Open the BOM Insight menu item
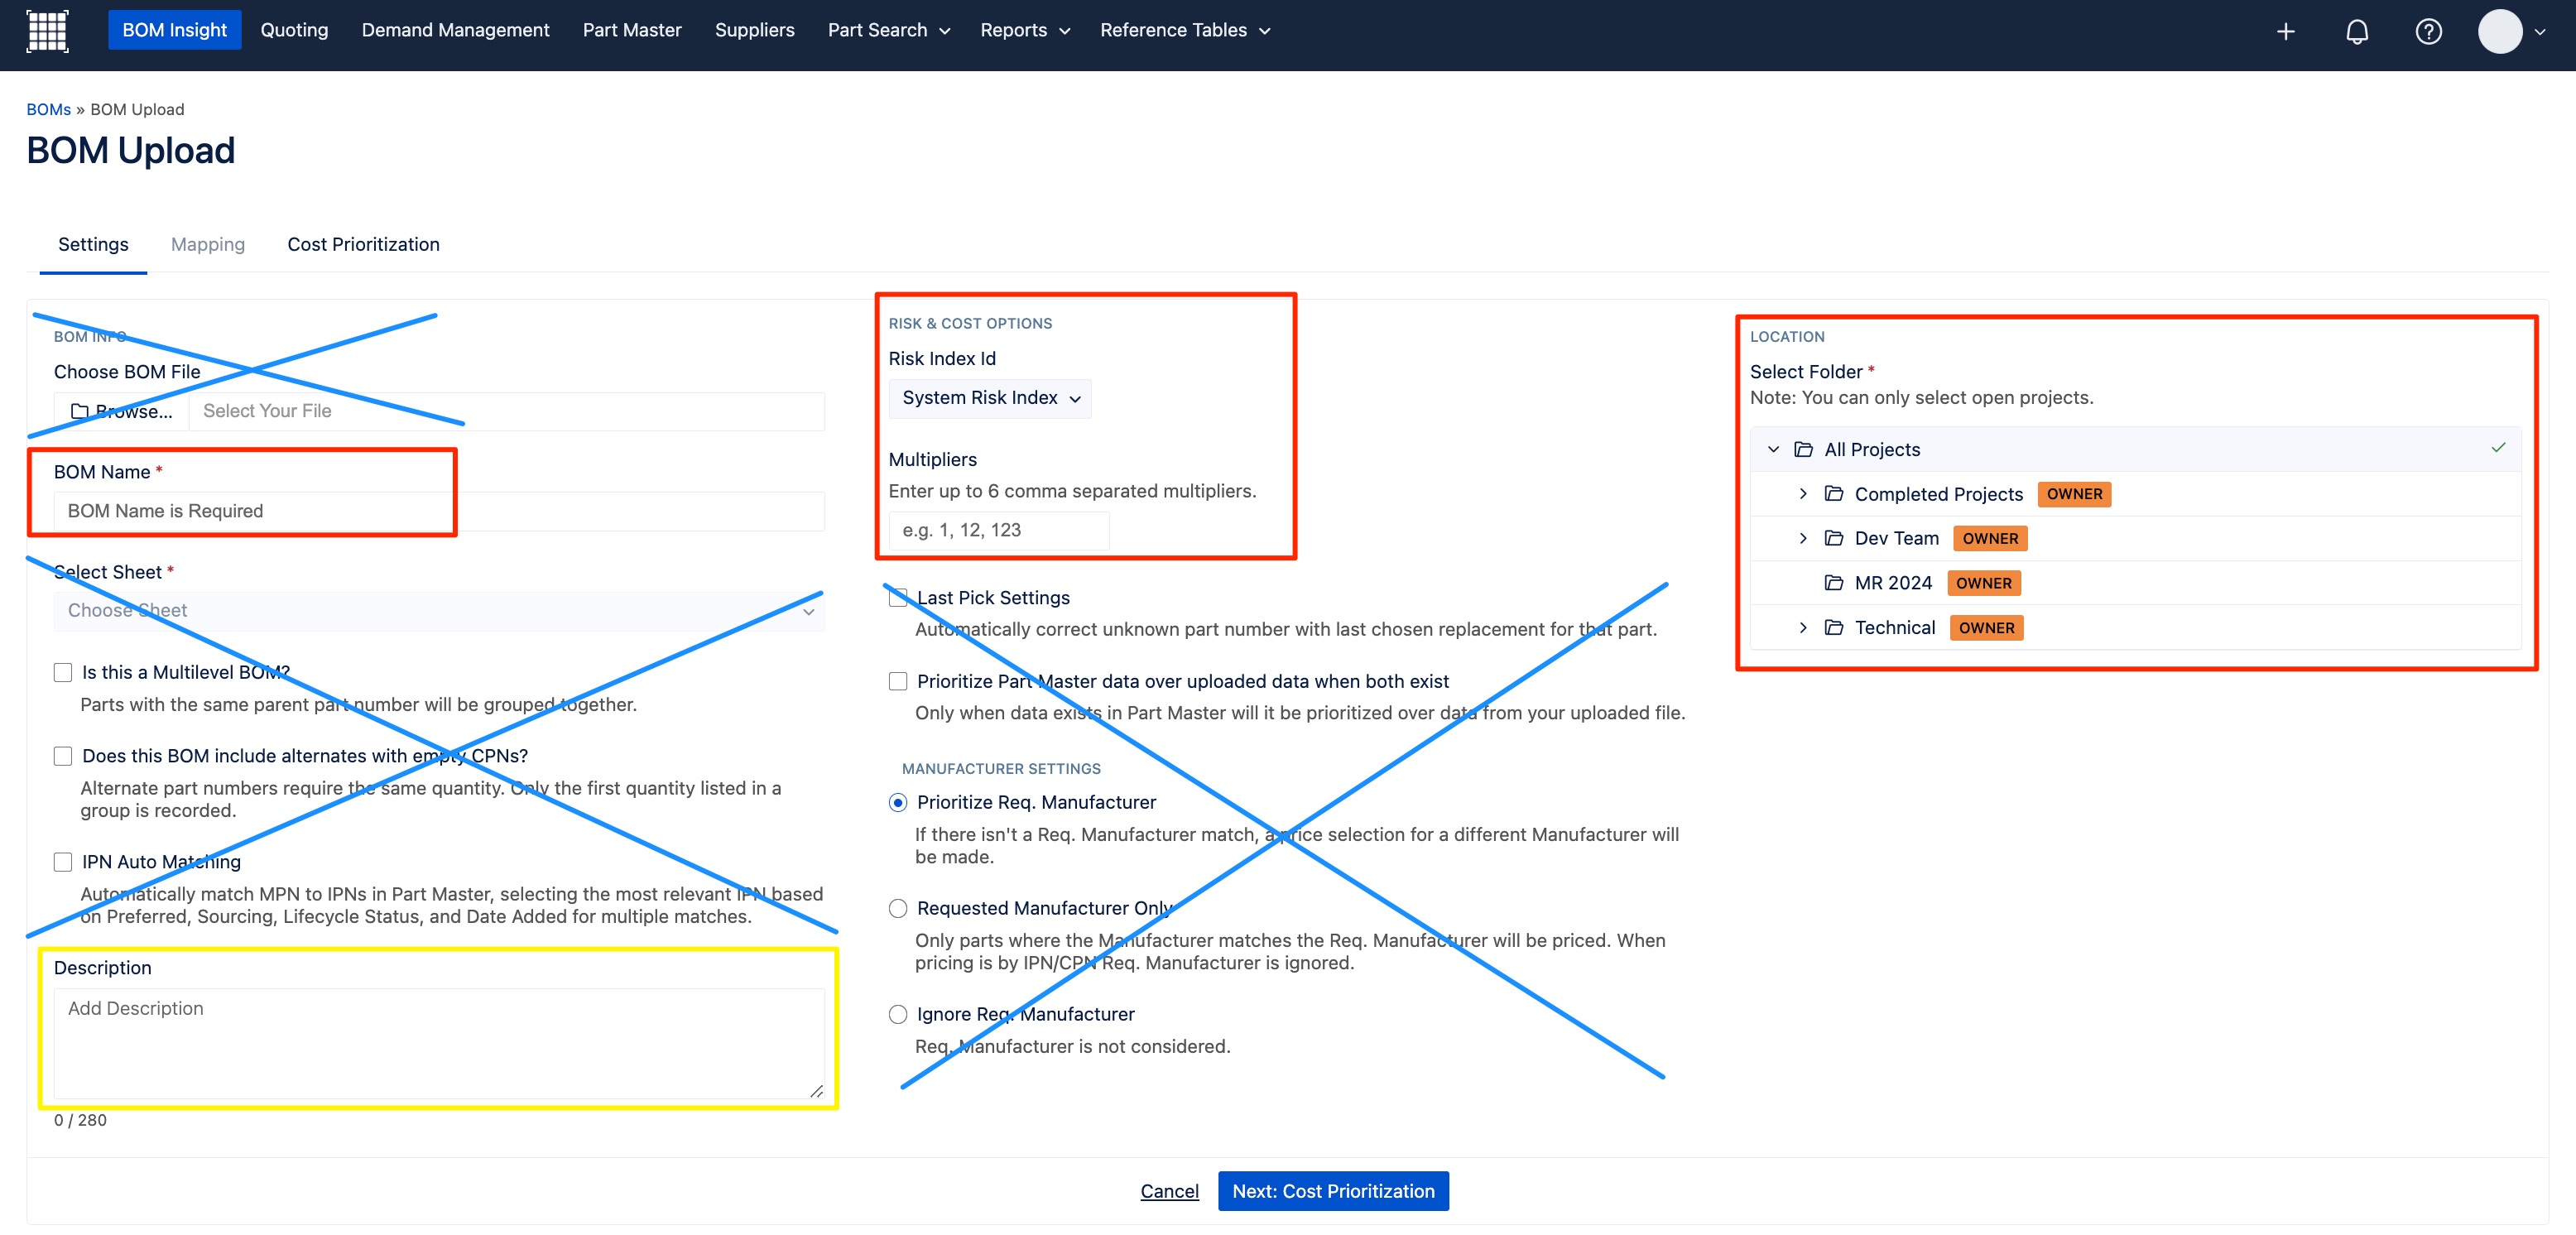2576x1235 pixels. click(x=174, y=30)
